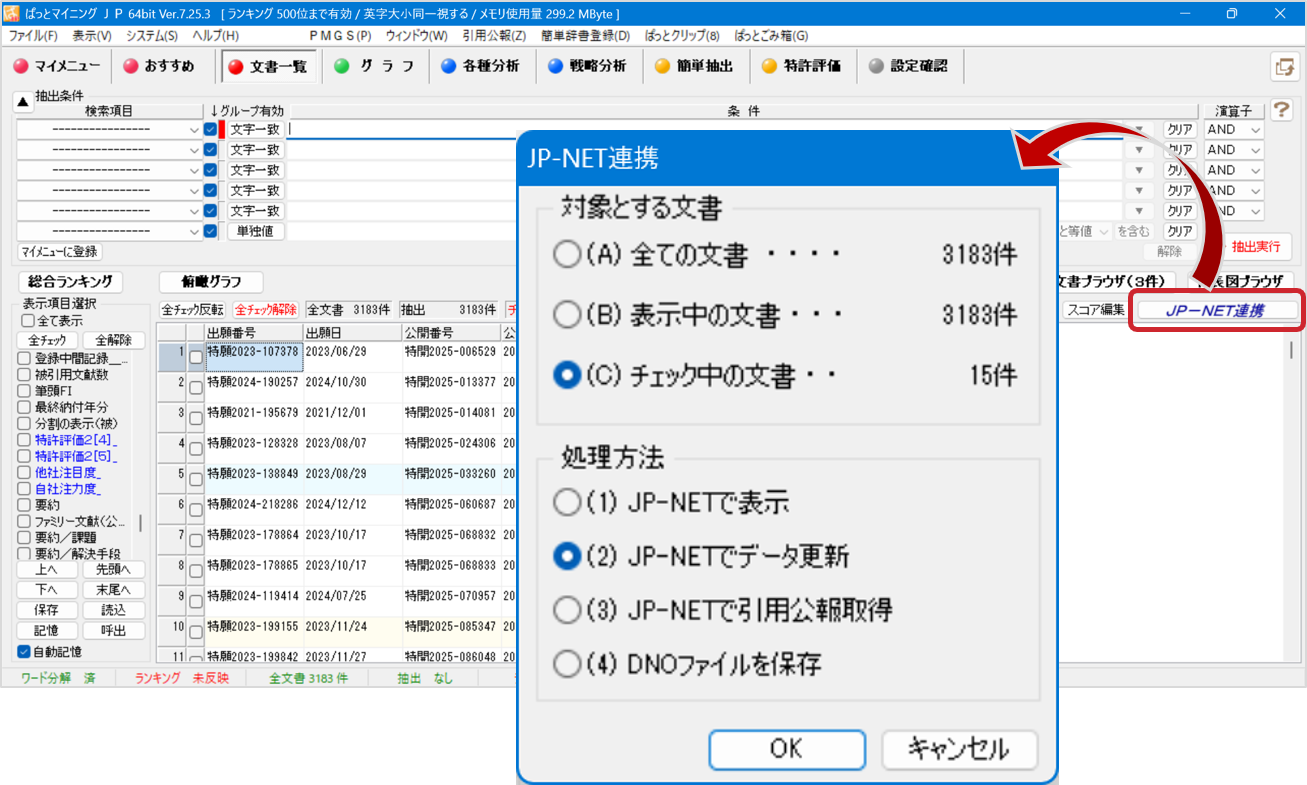Toggle the 自動記憶 checkbox

(x=24, y=652)
